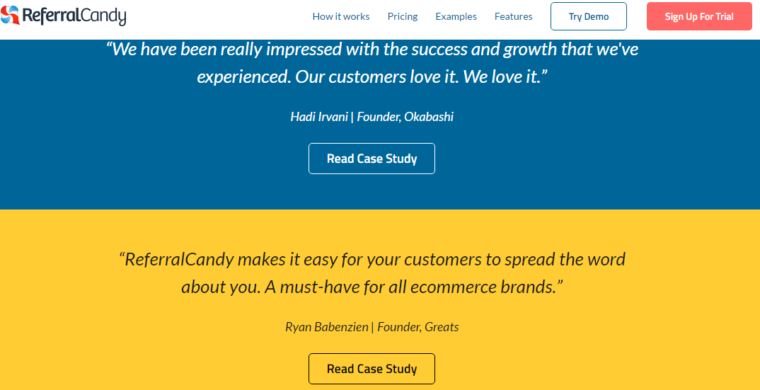Screen dimensions: 760x390
Task: Go to the Pricing nav link
Action: coord(402,16)
